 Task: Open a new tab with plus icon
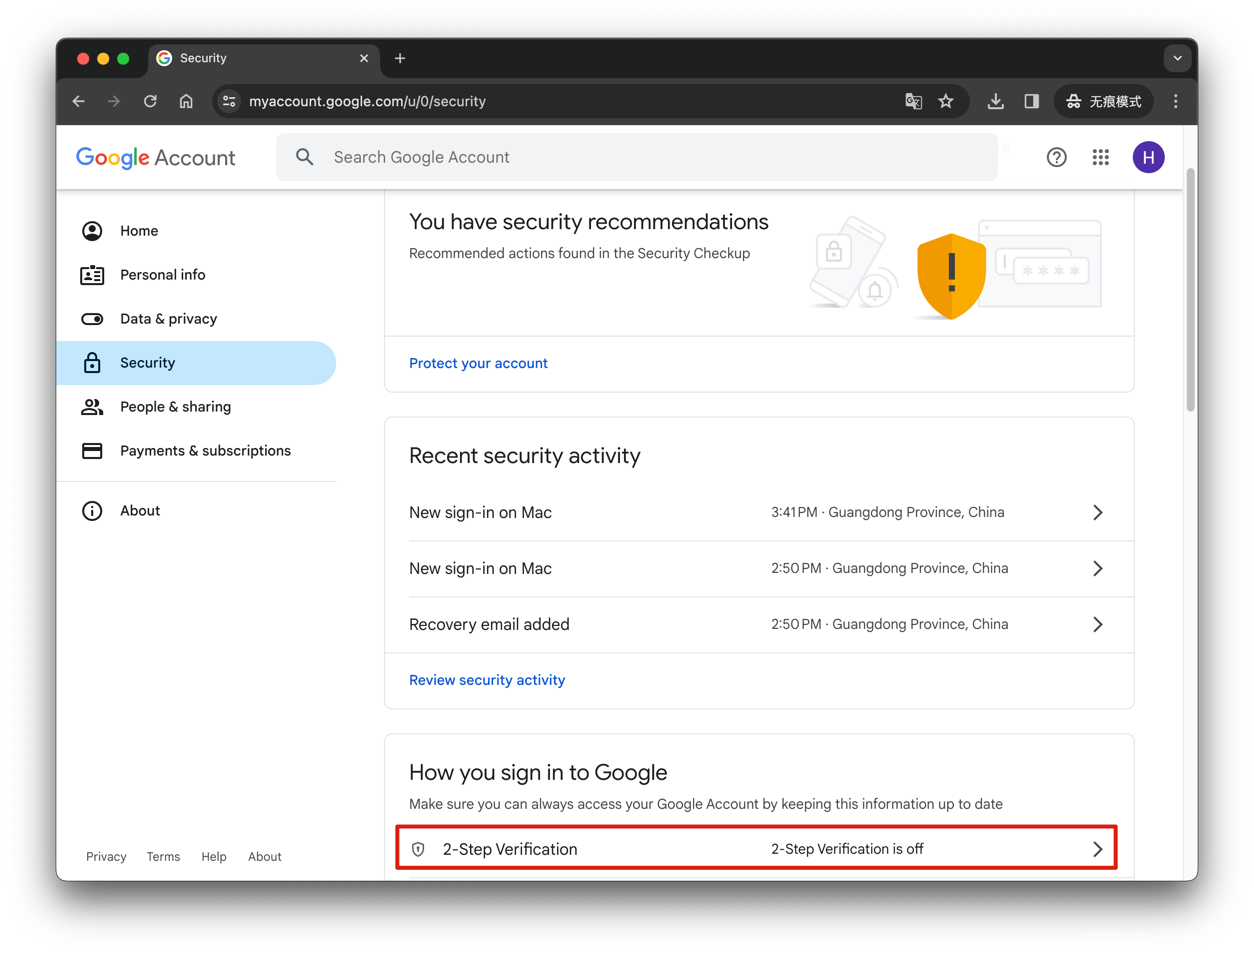coord(400,58)
